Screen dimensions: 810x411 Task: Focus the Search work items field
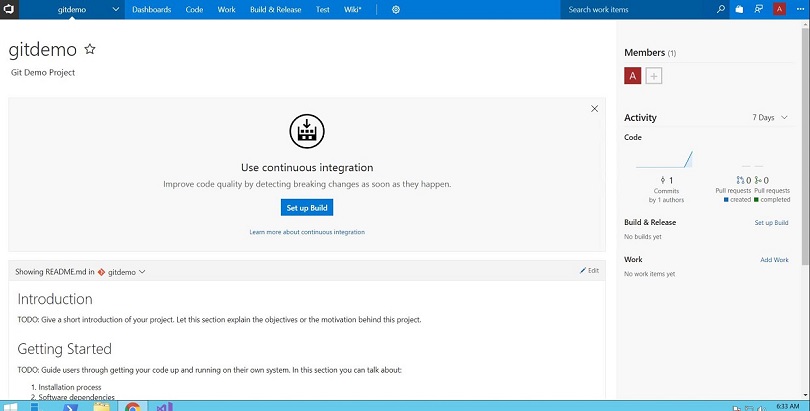coord(638,9)
